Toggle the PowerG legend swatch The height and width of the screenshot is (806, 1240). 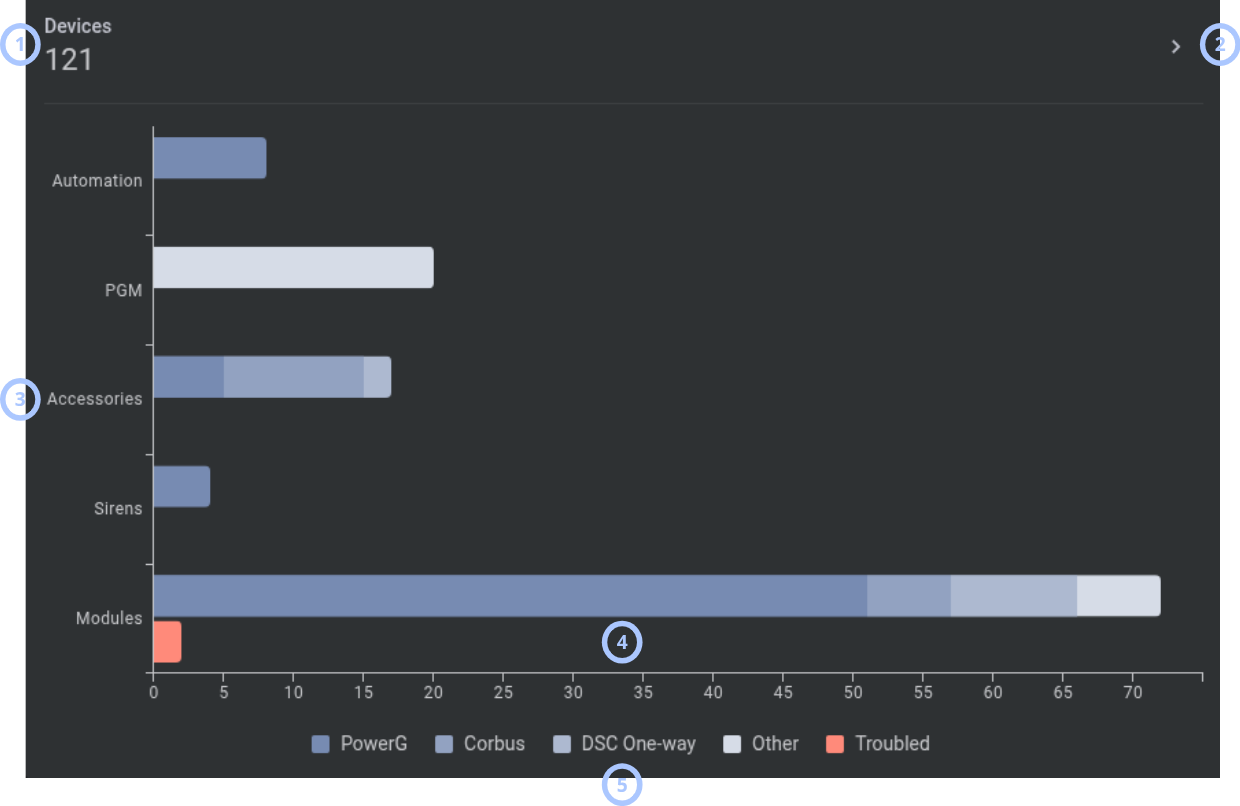coord(321,744)
